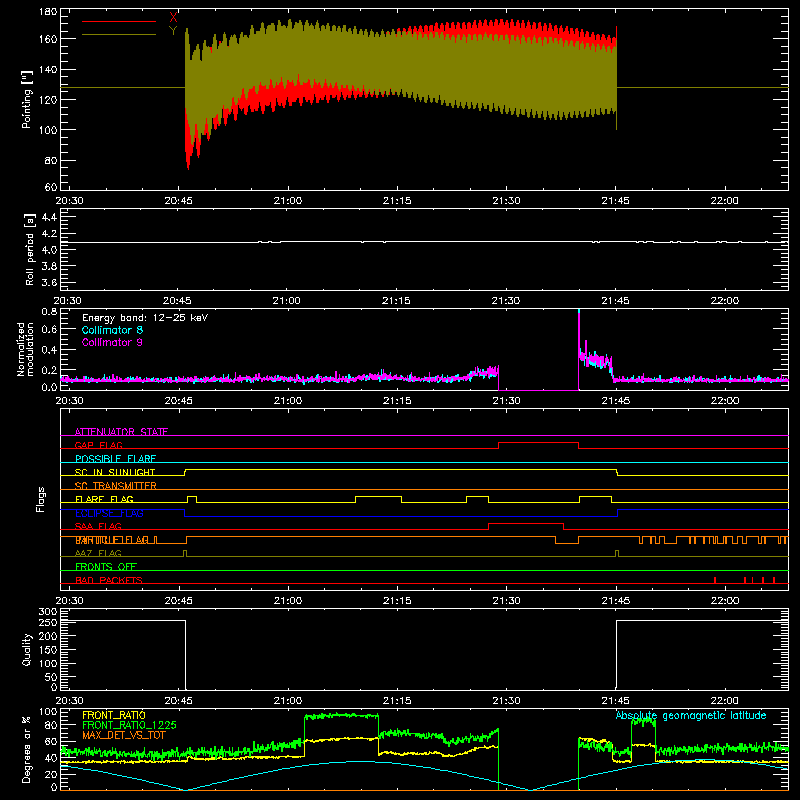
Task: Select the GAP_FLAG label
Action: pos(98,445)
